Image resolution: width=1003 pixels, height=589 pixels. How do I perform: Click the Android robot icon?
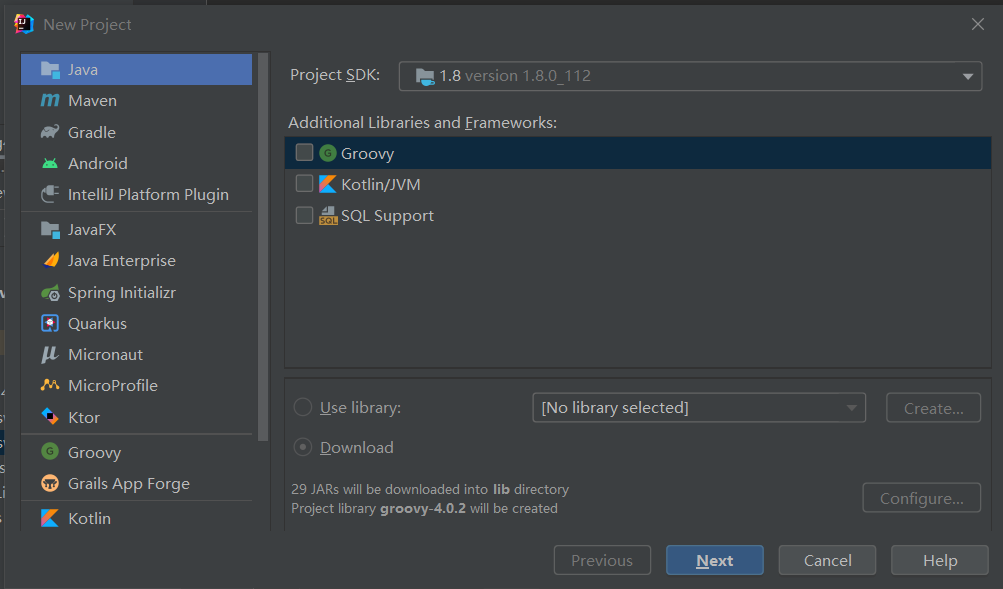point(50,164)
